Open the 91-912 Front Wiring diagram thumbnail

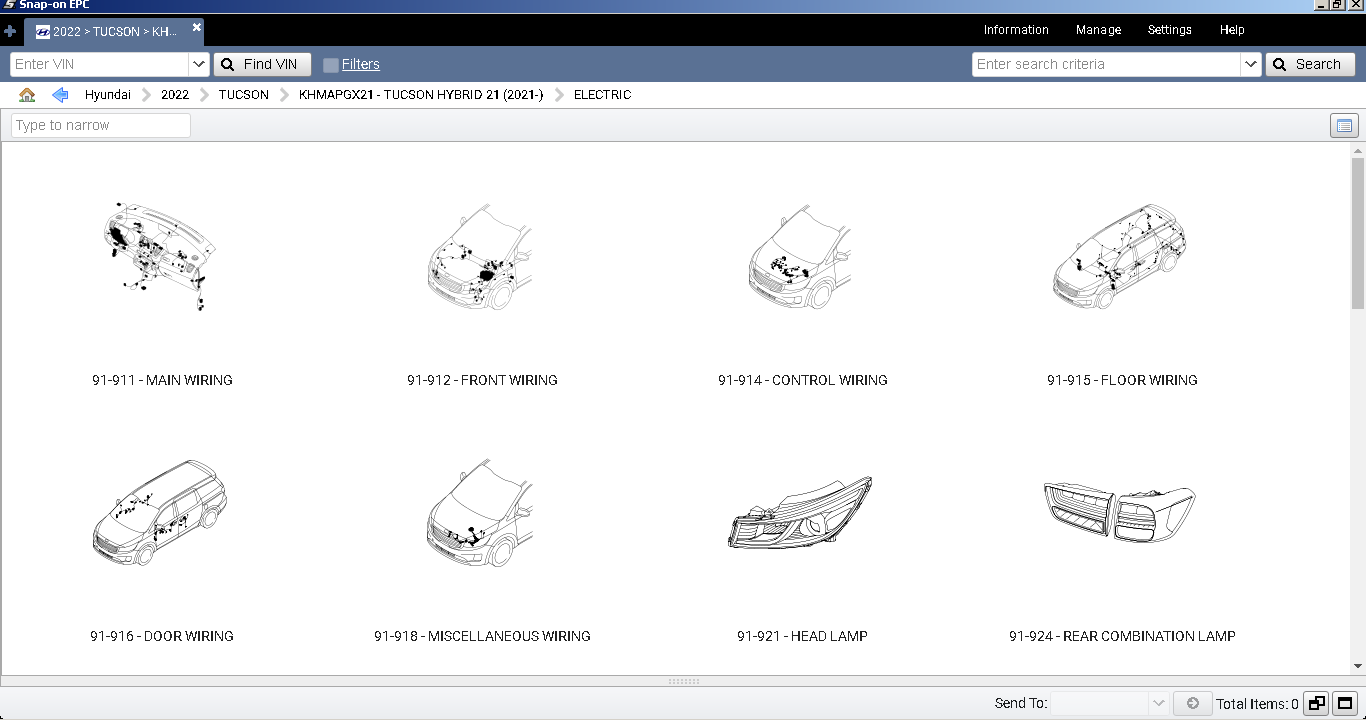pyautogui.click(x=481, y=255)
